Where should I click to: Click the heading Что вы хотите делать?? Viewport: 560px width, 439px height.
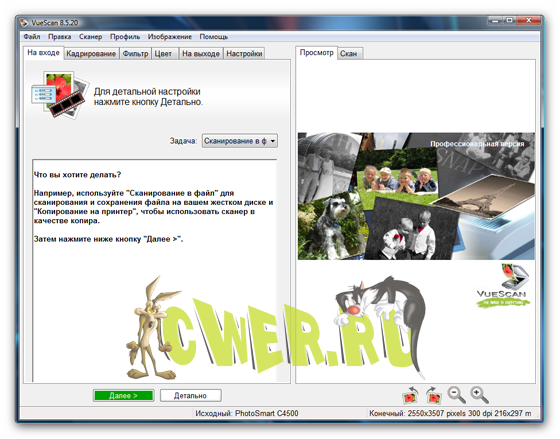[x=77, y=175]
